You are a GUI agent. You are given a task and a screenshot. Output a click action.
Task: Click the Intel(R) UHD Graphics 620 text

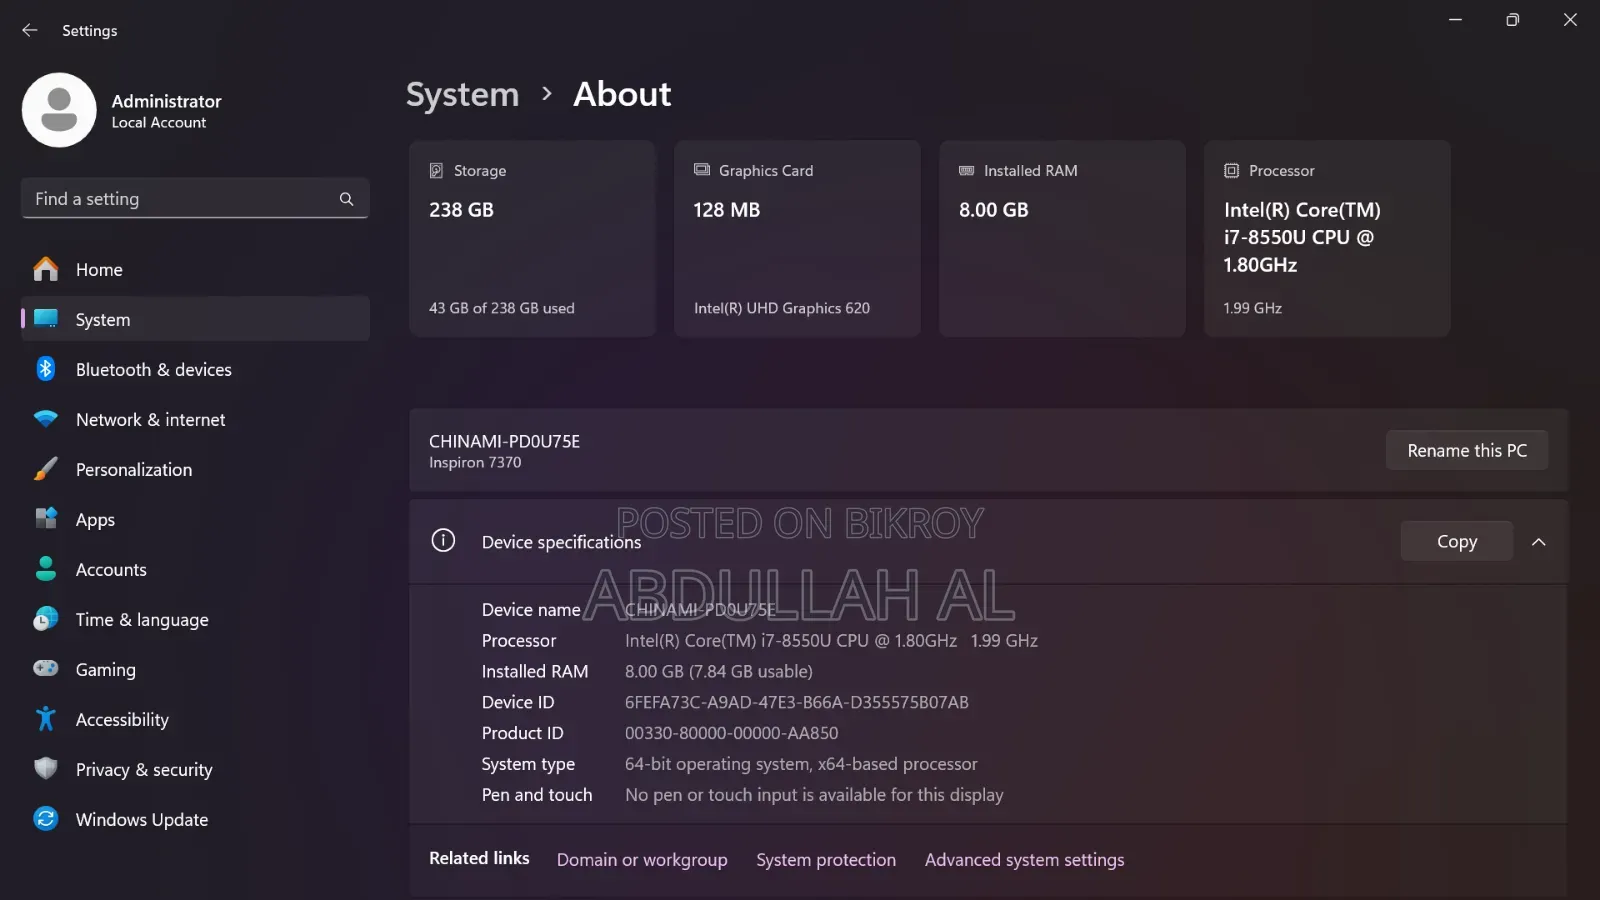[x=782, y=308]
